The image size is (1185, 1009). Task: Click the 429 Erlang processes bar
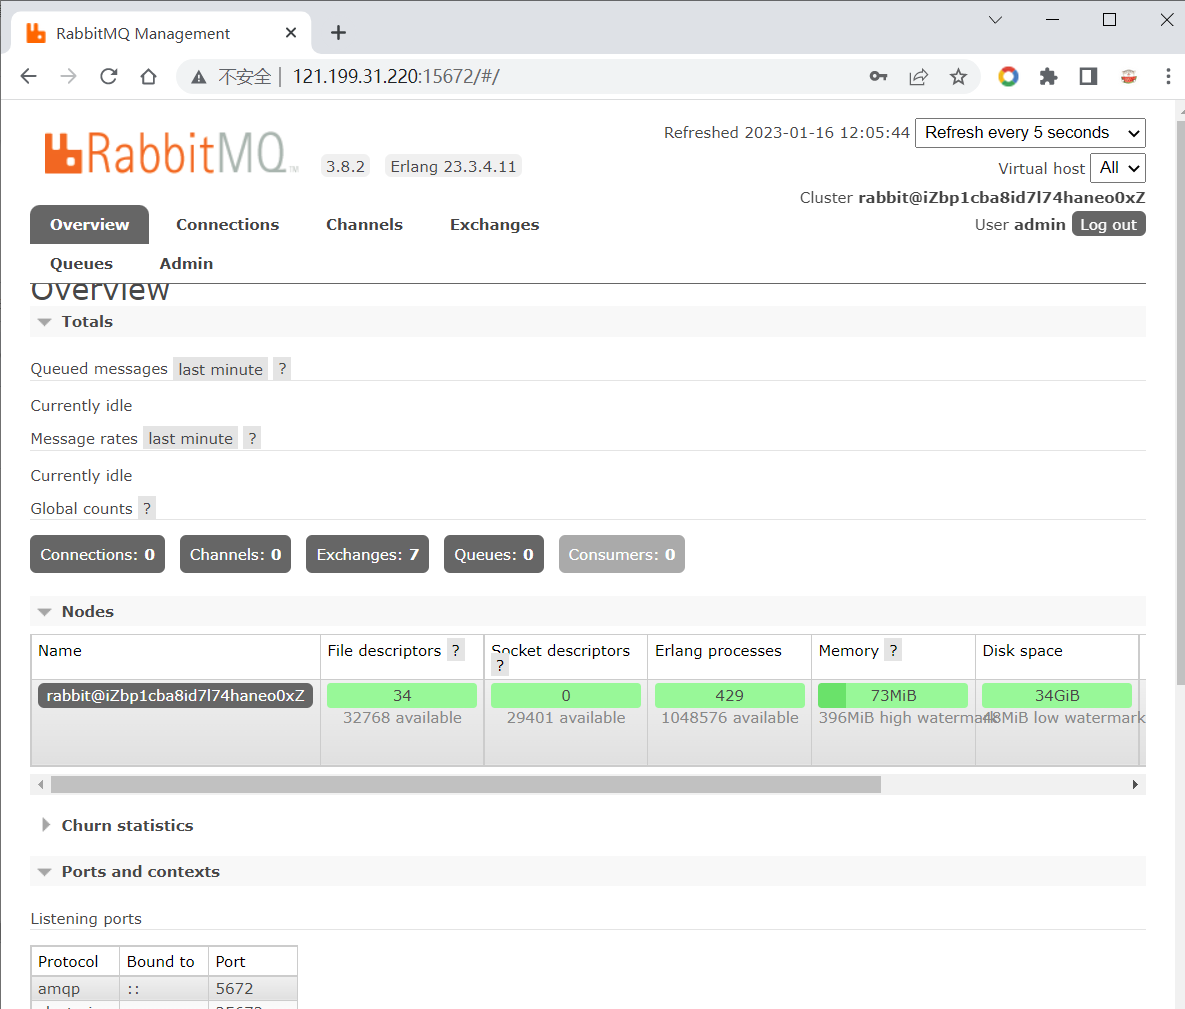pyautogui.click(x=729, y=695)
